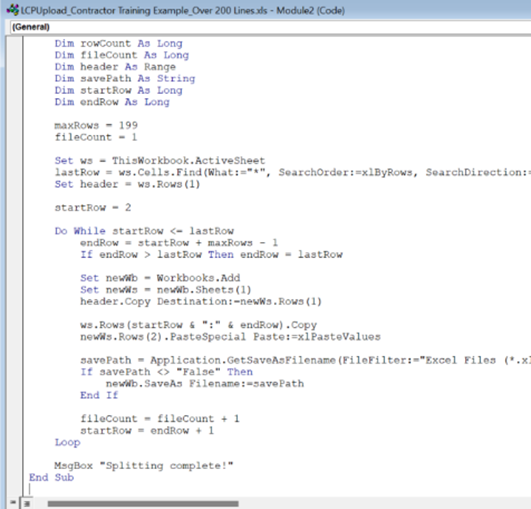
Task: Click the line 'Dim startRow As Long'
Action: 119,90
